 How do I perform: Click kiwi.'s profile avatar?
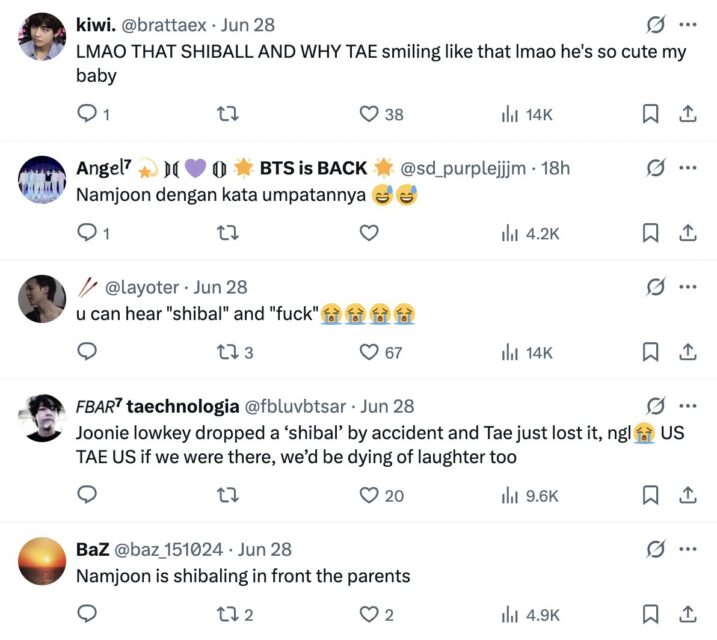tap(42, 37)
